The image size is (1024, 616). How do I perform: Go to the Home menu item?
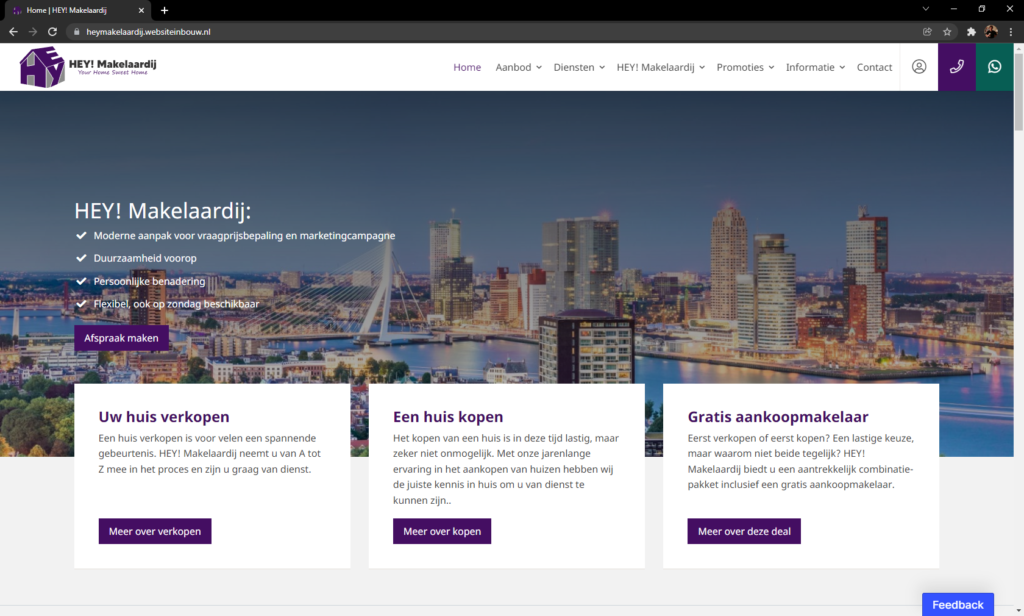467,67
